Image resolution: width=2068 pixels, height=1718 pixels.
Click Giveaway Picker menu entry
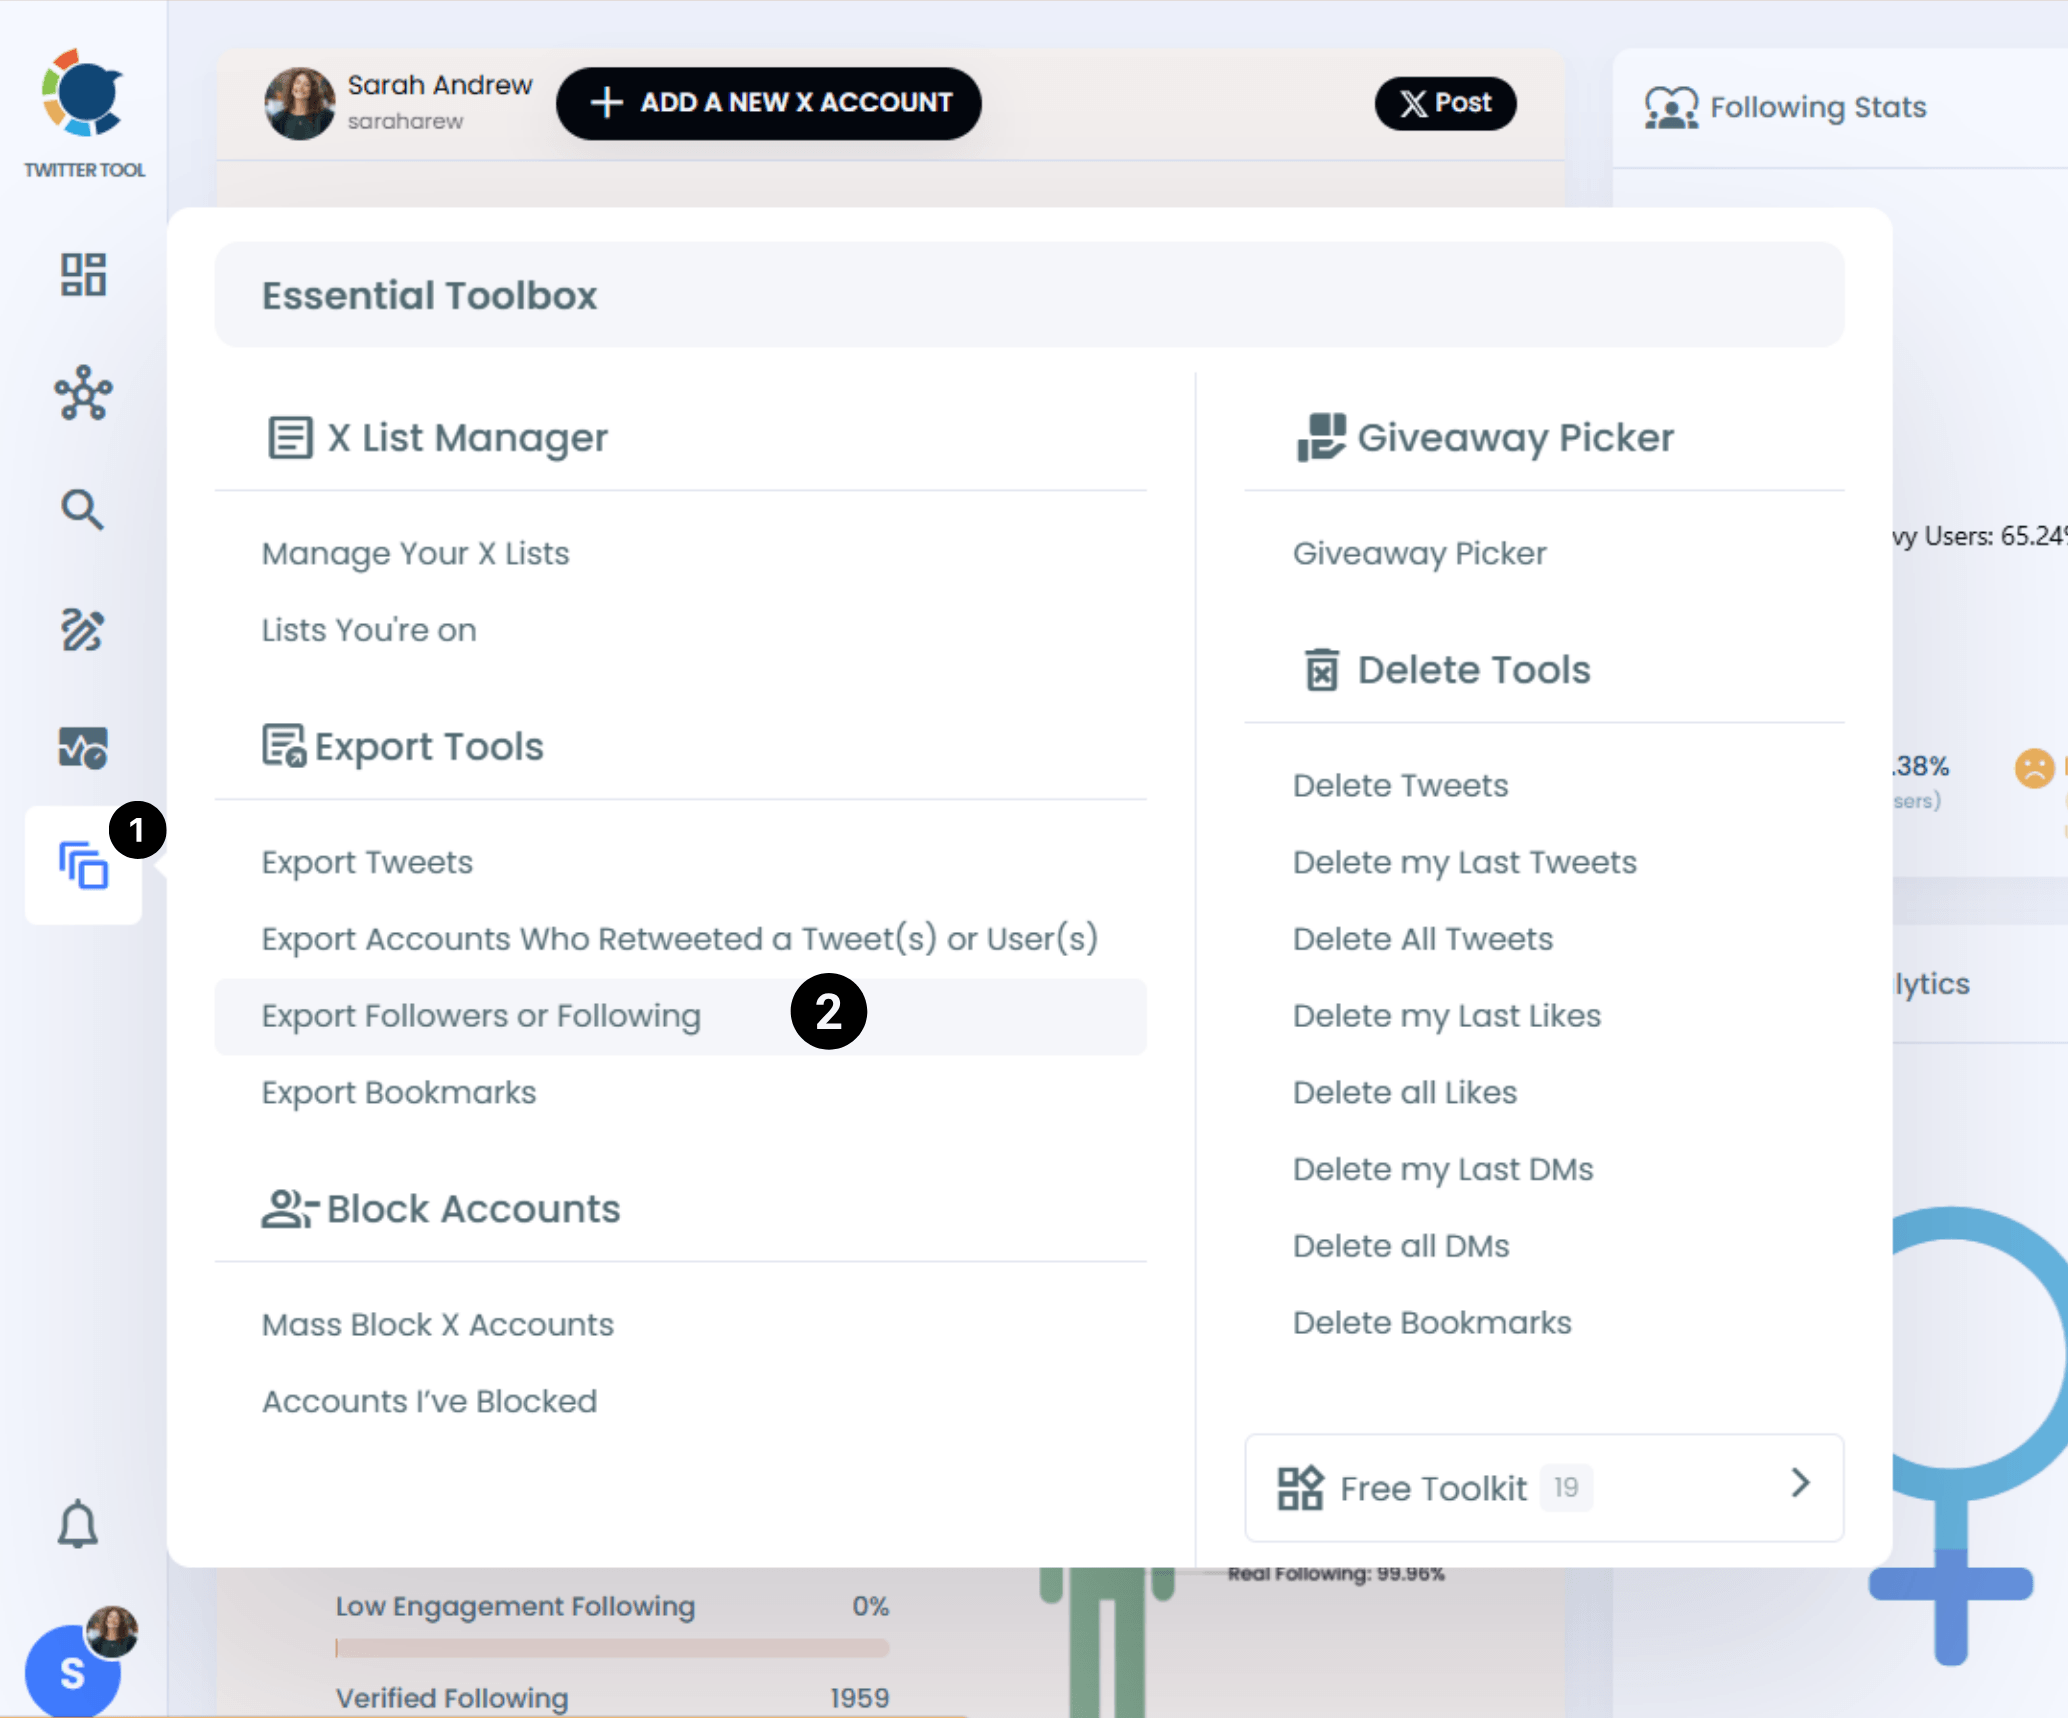(x=1419, y=553)
